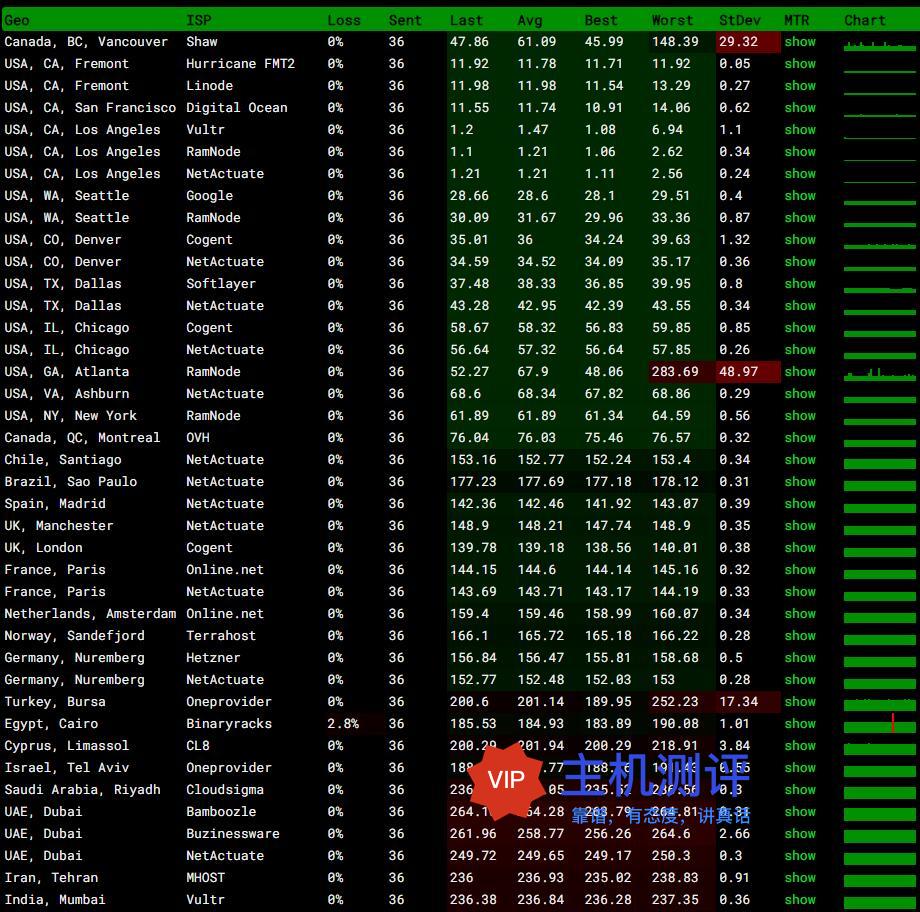
Task: Click the 'UK, Manchester' geo cell
Action: coord(59,526)
